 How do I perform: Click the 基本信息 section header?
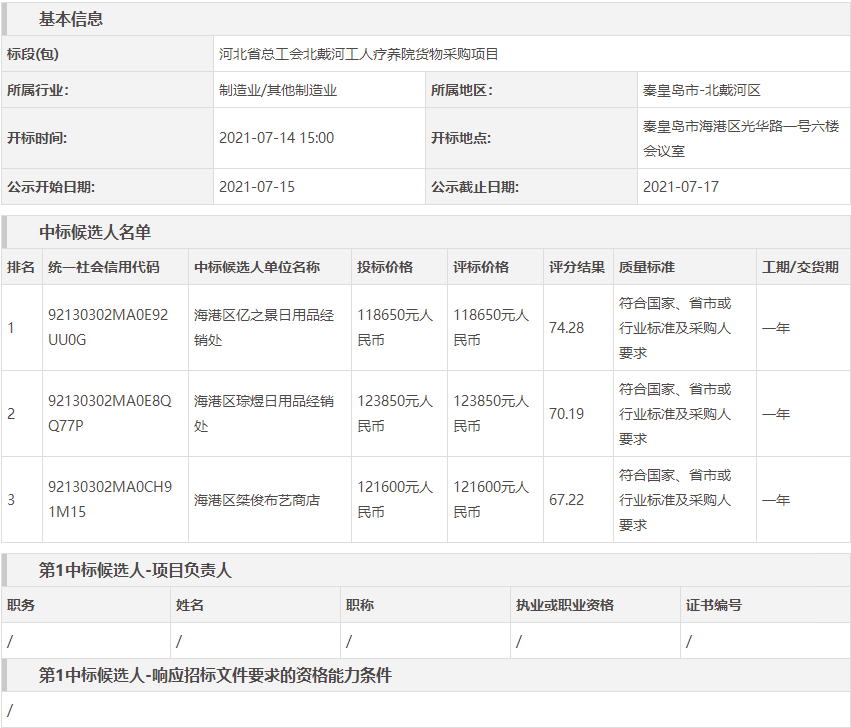(x=70, y=19)
